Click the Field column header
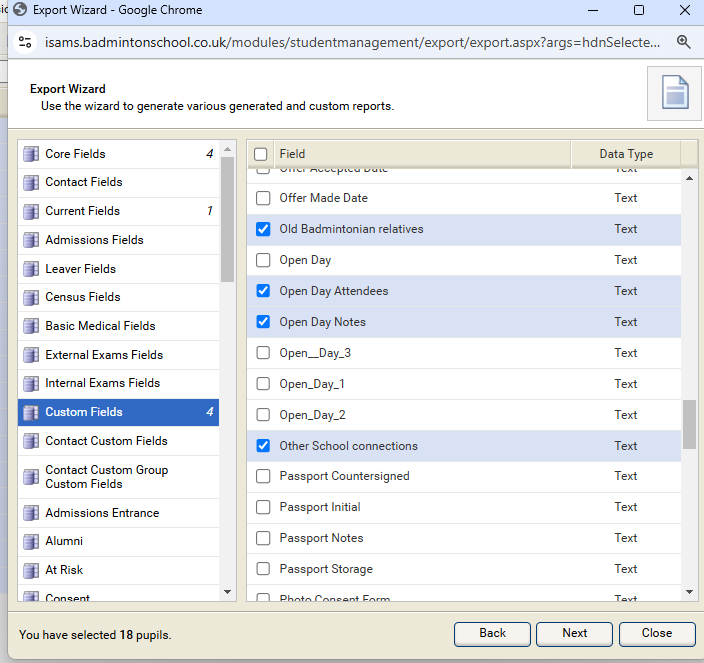 pyautogui.click(x=422, y=154)
